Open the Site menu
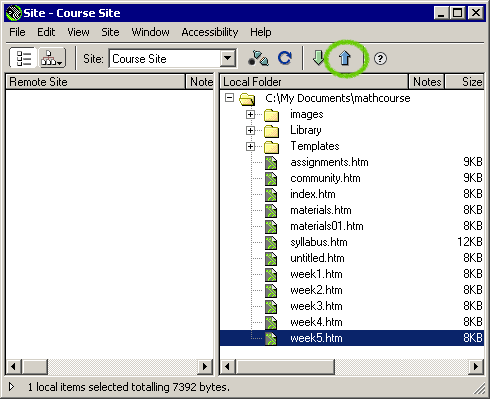Screen dimensions: 490x399 (x=110, y=32)
